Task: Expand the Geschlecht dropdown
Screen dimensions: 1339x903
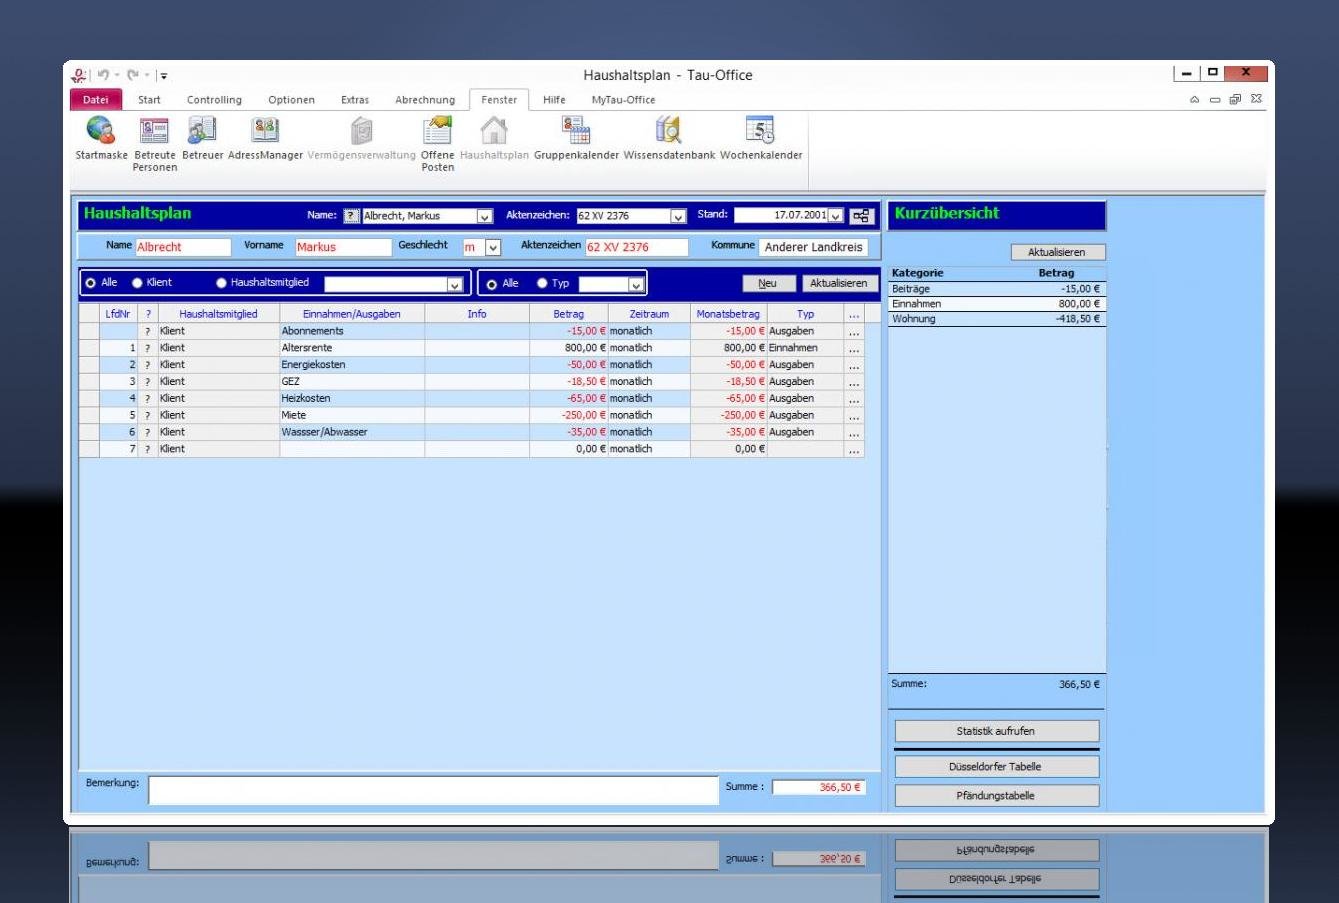Action: pos(493,248)
